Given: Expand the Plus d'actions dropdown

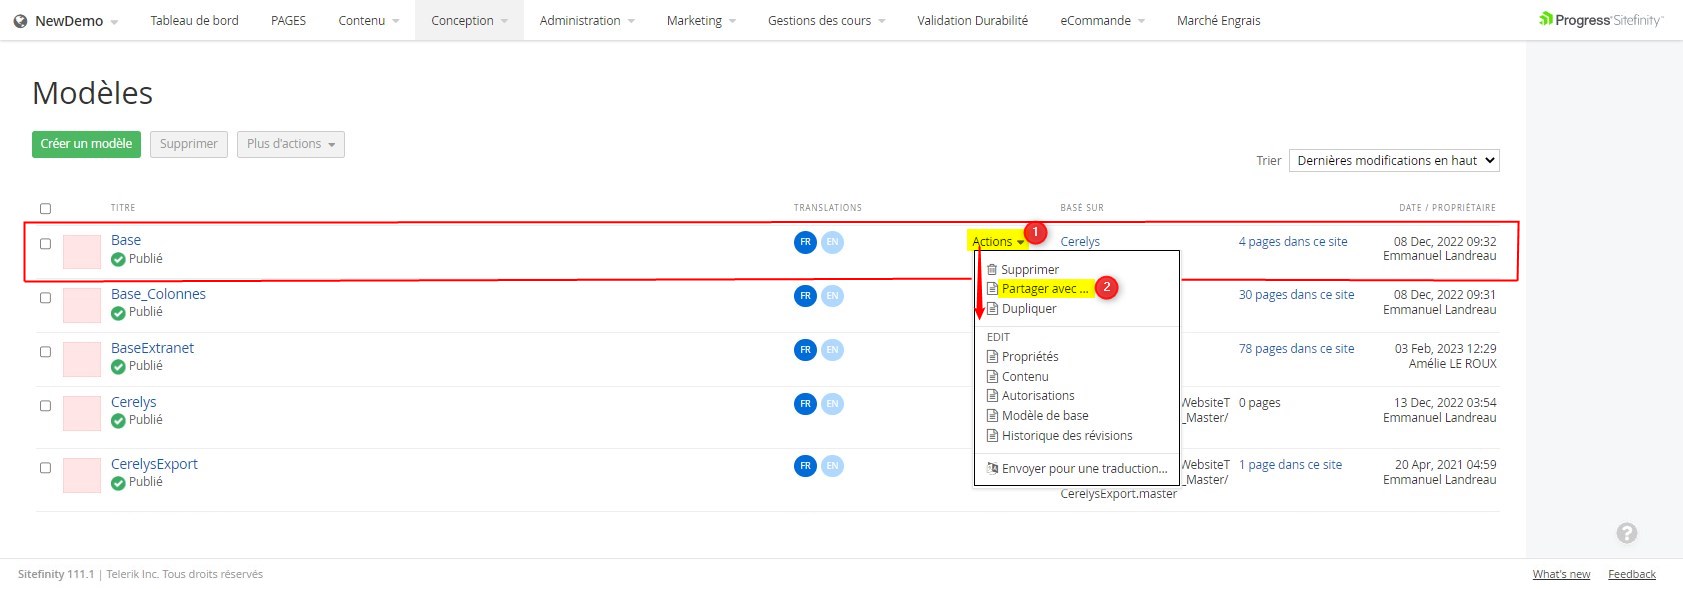Looking at the screenshot, I should (x=291, y=144).
